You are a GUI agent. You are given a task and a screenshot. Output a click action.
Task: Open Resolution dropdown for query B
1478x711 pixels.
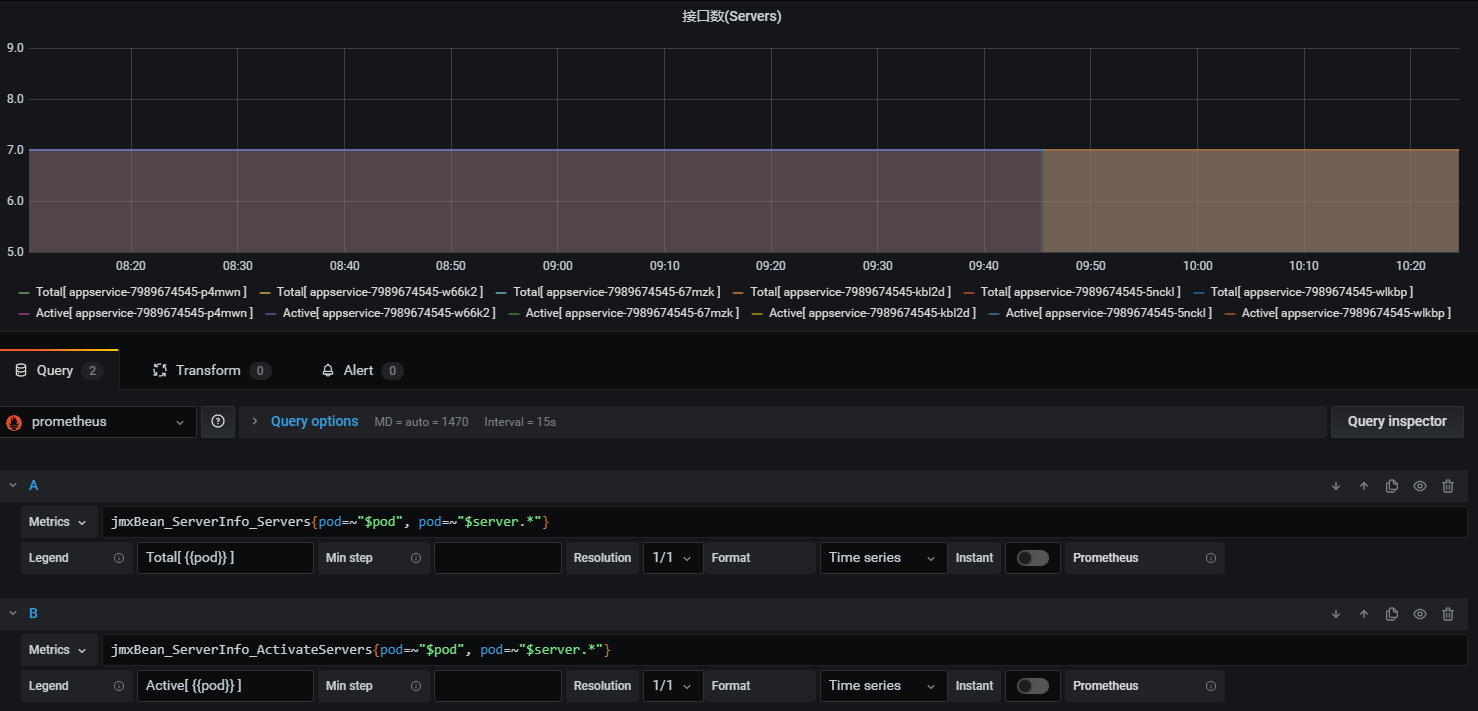(673, 686)
